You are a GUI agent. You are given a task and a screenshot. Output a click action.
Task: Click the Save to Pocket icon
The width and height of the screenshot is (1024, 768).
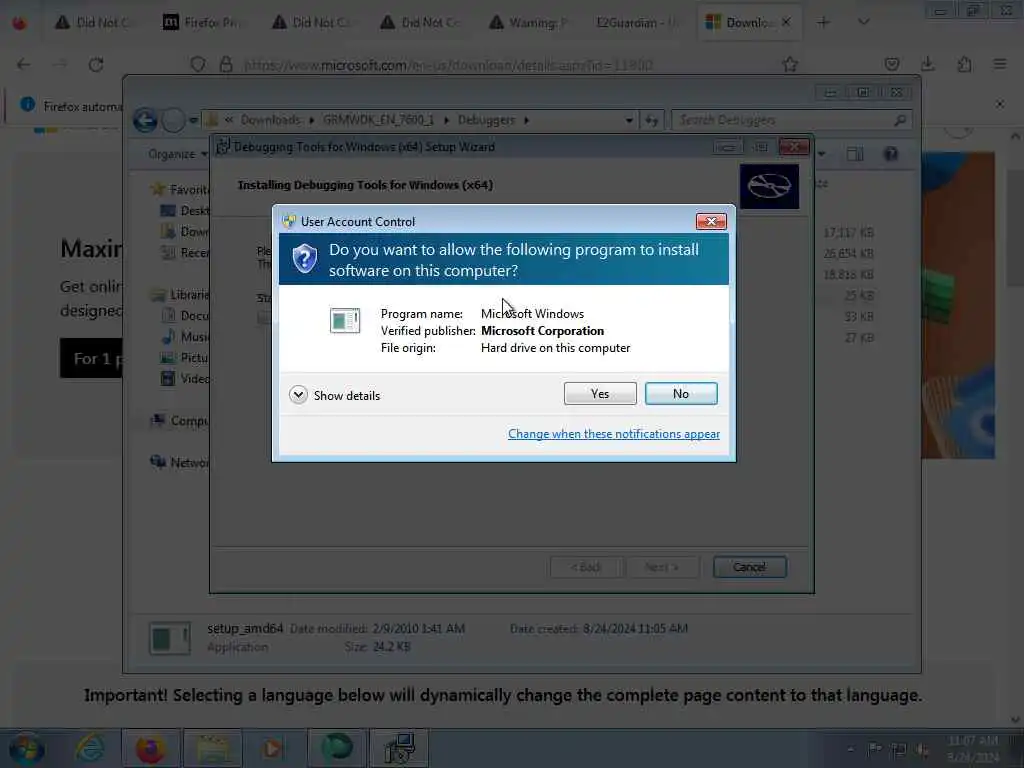tap(891, 65)
